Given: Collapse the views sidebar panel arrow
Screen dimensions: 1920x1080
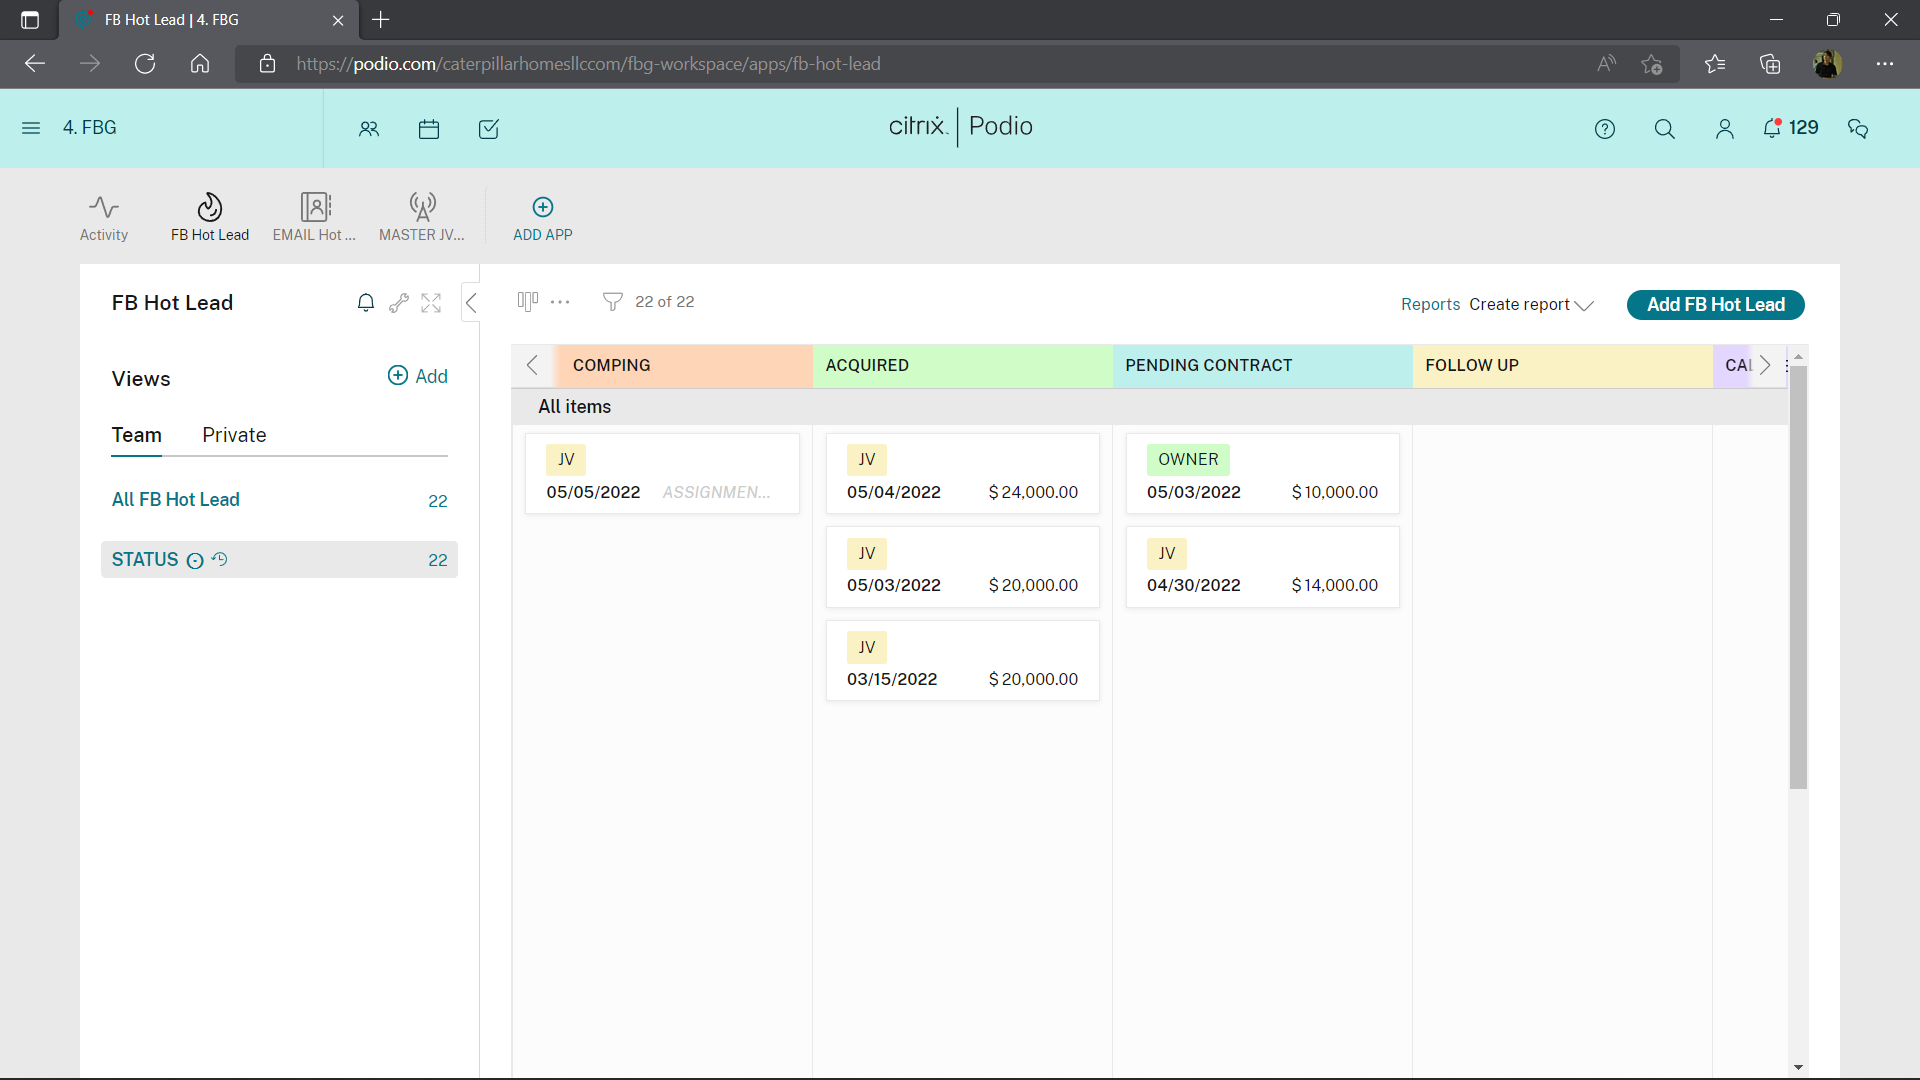Looking at the screenshot, I should 471,303.
